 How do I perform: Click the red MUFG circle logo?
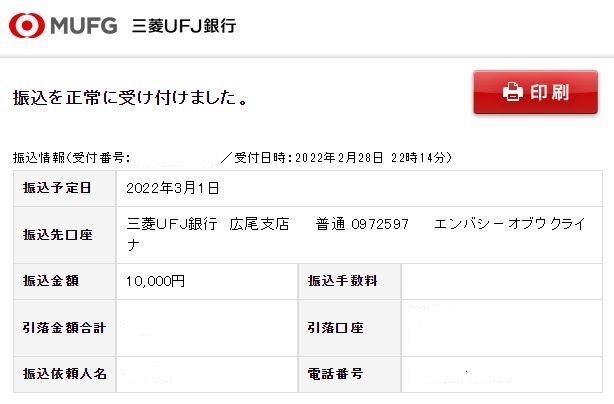(x=27, y=25)
